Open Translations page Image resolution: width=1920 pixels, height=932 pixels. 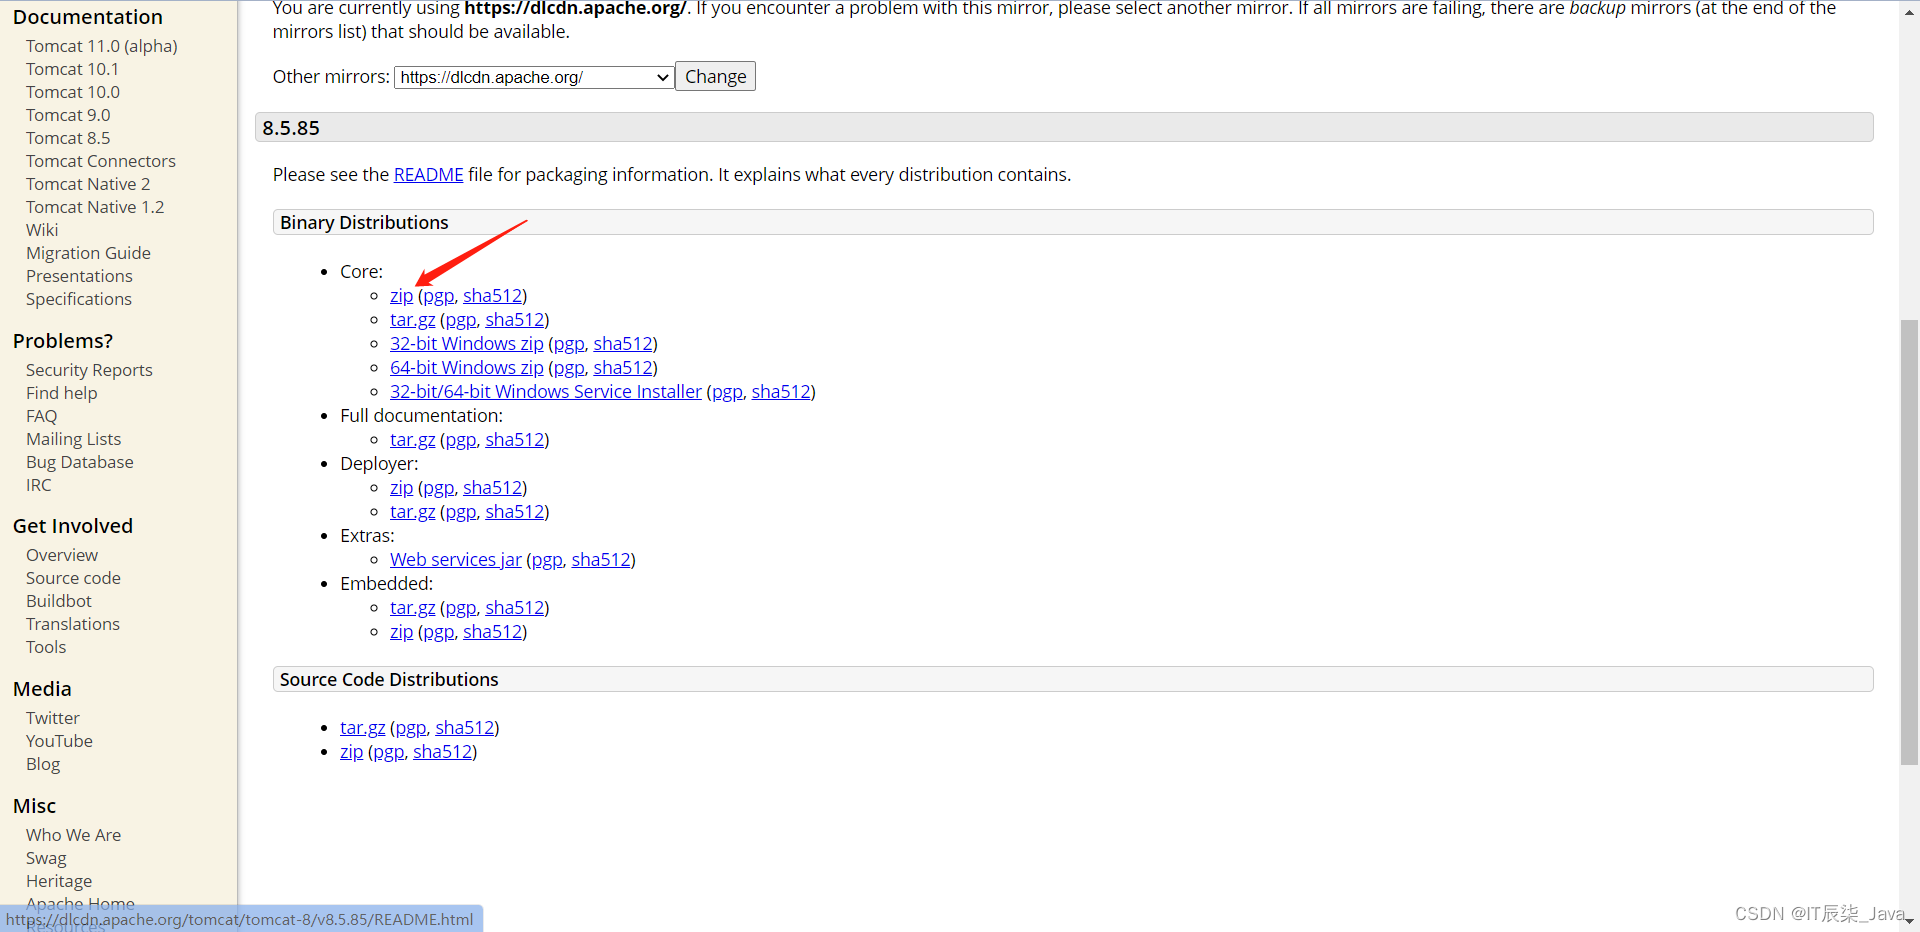click(73, 624)
